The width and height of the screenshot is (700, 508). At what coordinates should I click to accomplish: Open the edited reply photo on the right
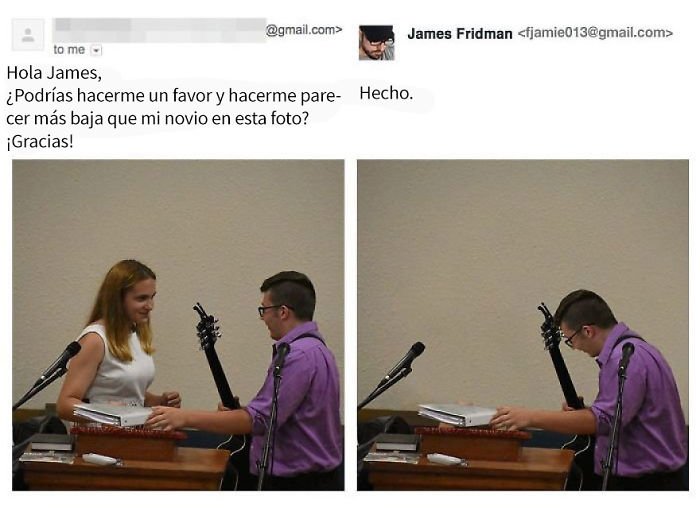pyautogui.click(x=523, y=325)
